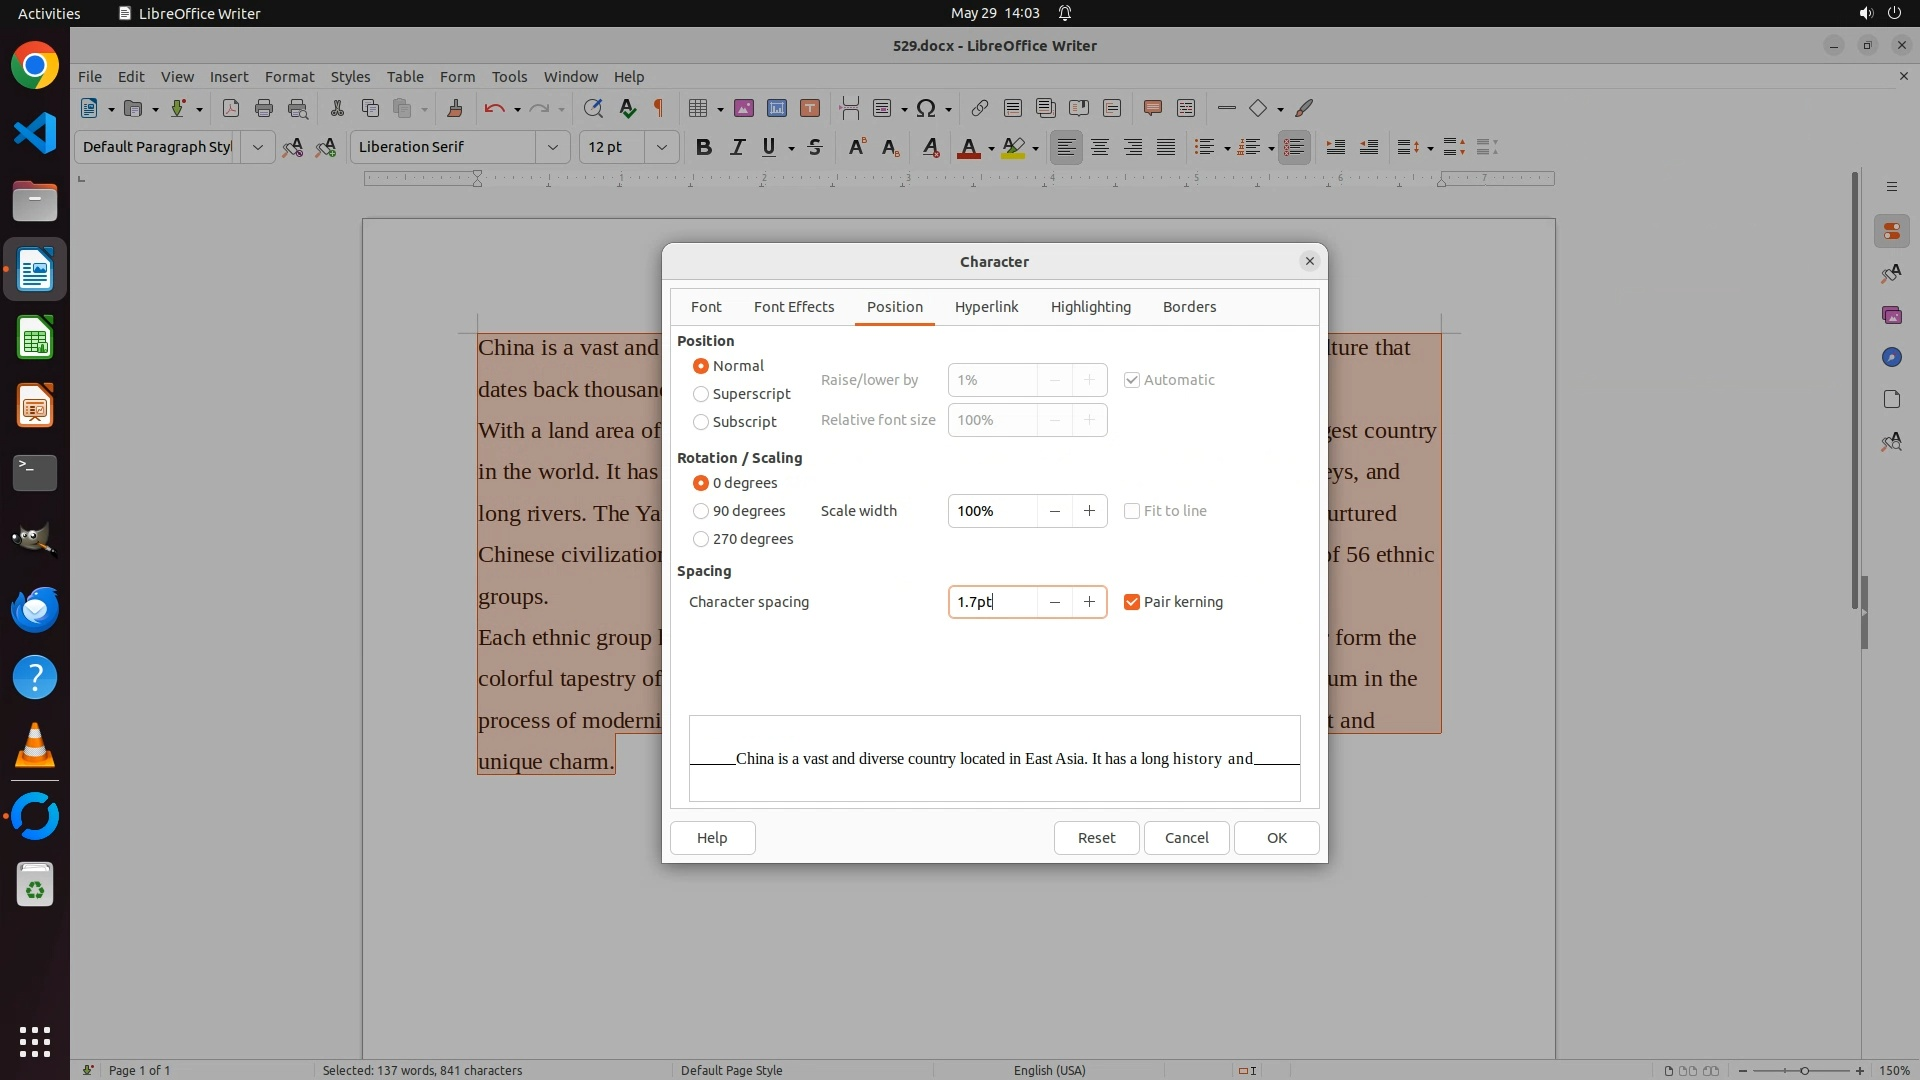Select the 90 degrees rotation option
1920x1080 pixels.
701,511
